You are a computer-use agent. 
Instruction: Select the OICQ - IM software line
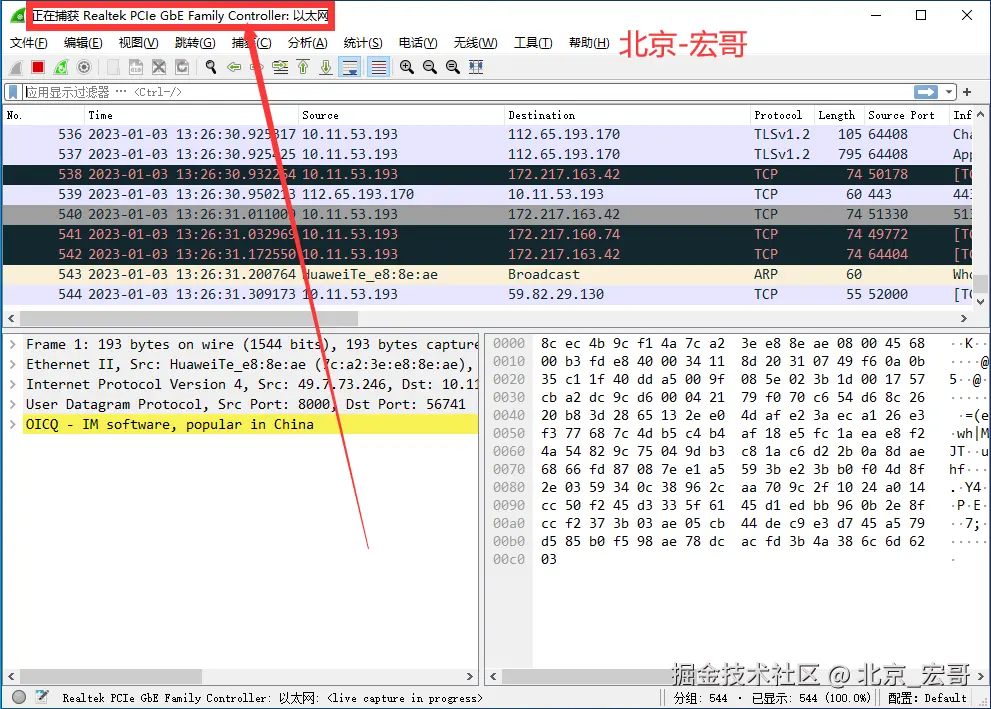click(250, 425)
